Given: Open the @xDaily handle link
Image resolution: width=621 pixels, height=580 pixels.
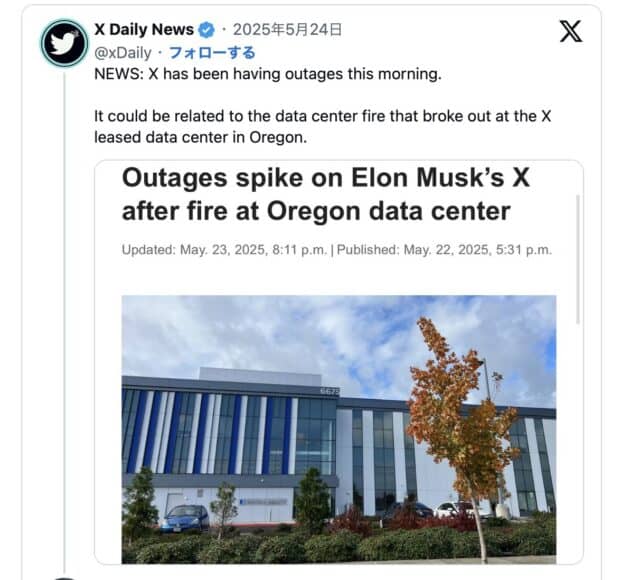Looking at the screenshot, I should 123,52.
